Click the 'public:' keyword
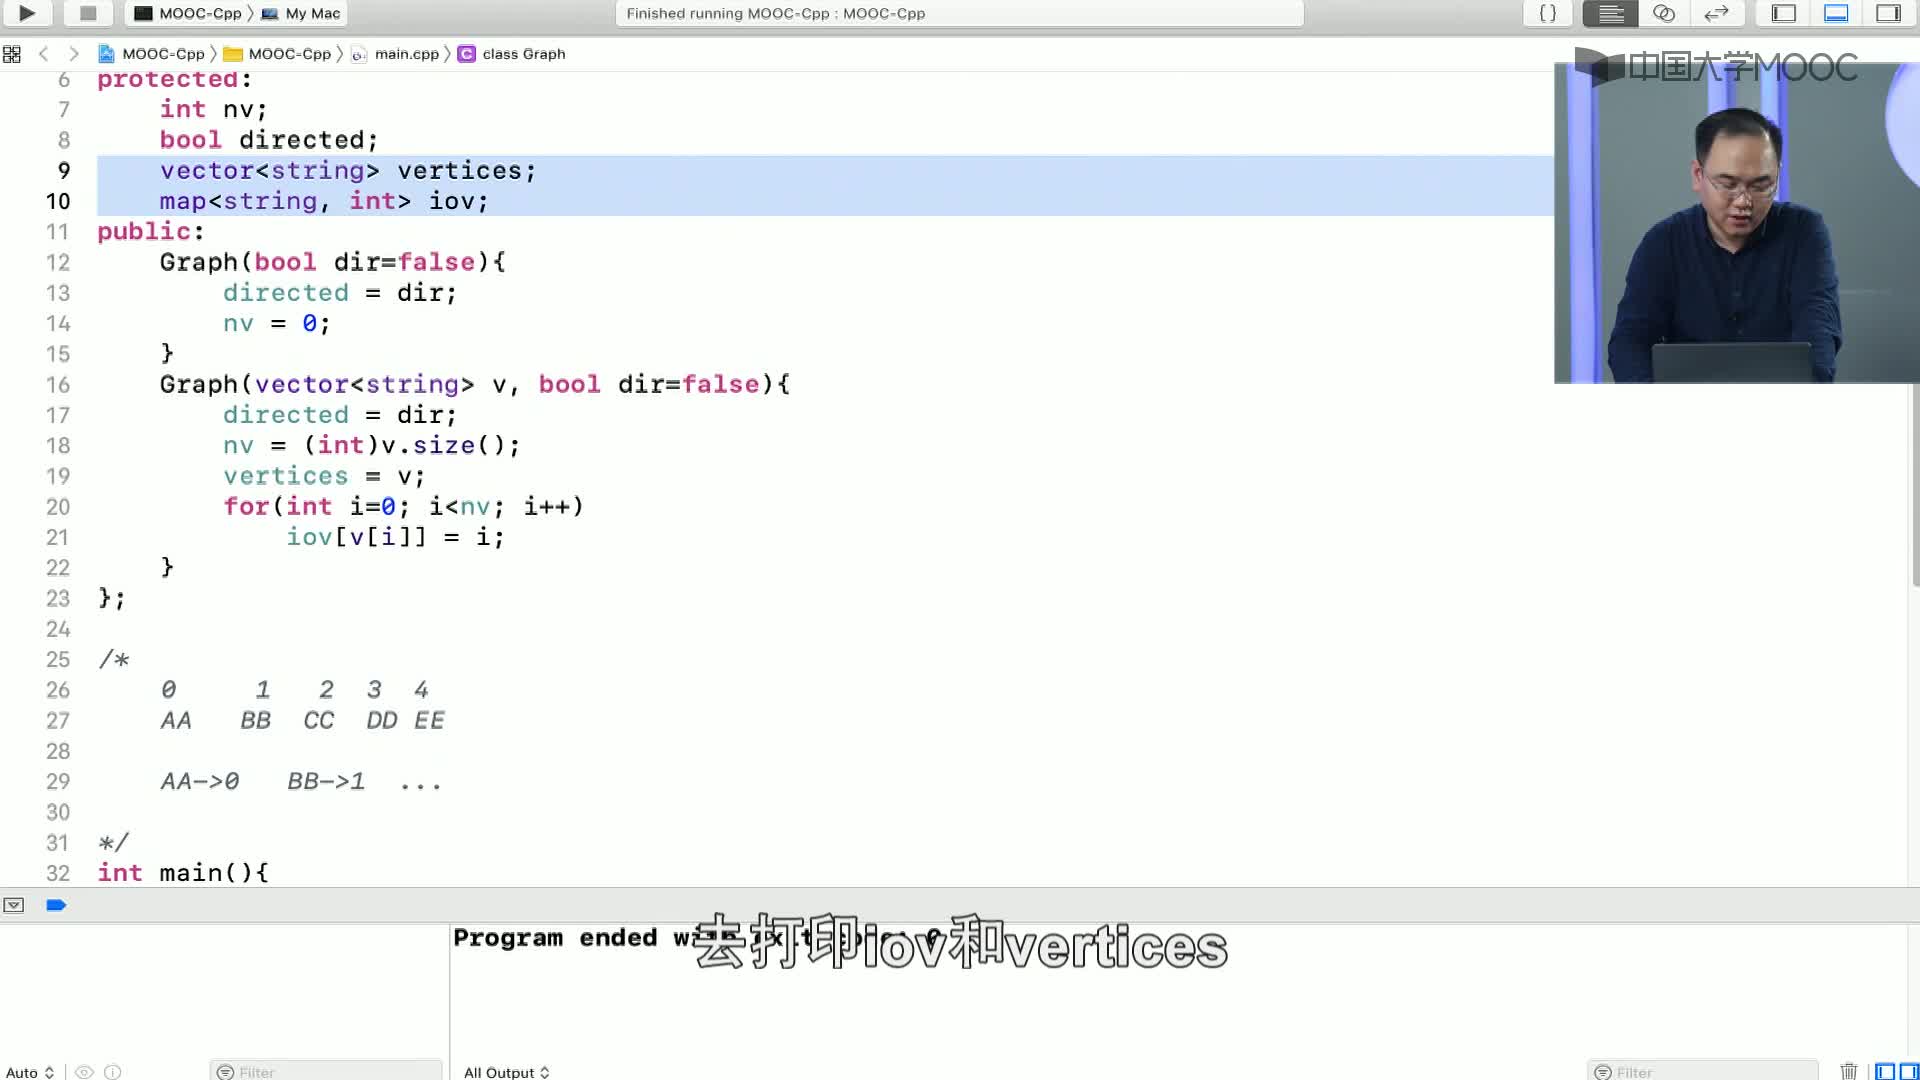The height and width of the screenshot is (1080, 1920). click(x=150, y=232)
